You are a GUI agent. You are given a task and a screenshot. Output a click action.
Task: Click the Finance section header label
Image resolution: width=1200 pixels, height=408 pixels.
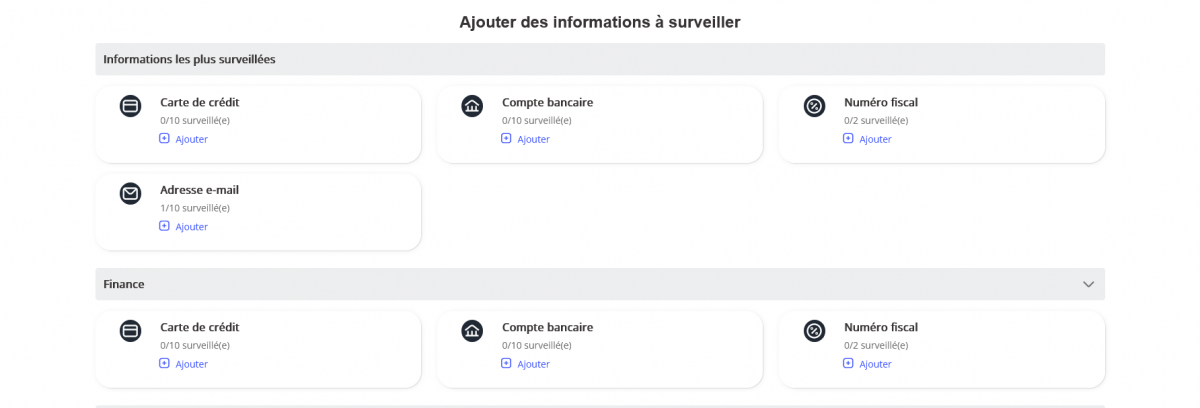[124, 284]
